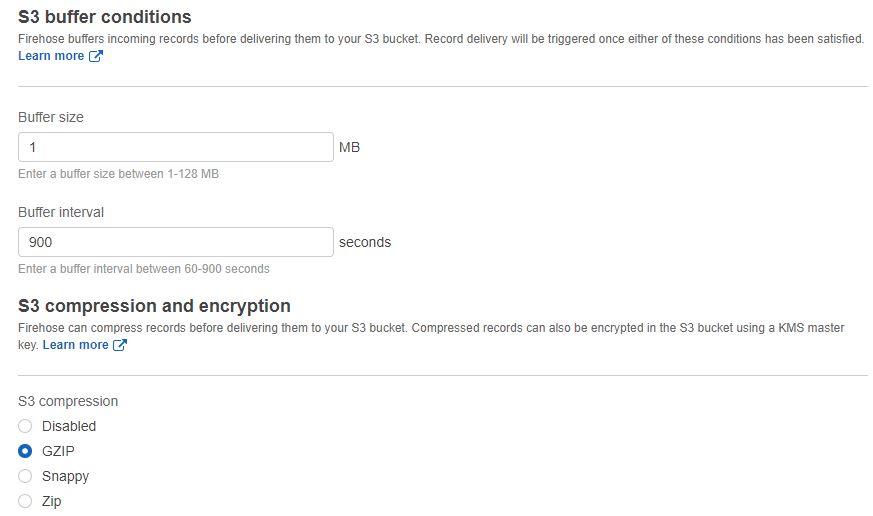Select the Disabled compression radio button
This screenshot has height=516, width=873.
coord(26,426)
